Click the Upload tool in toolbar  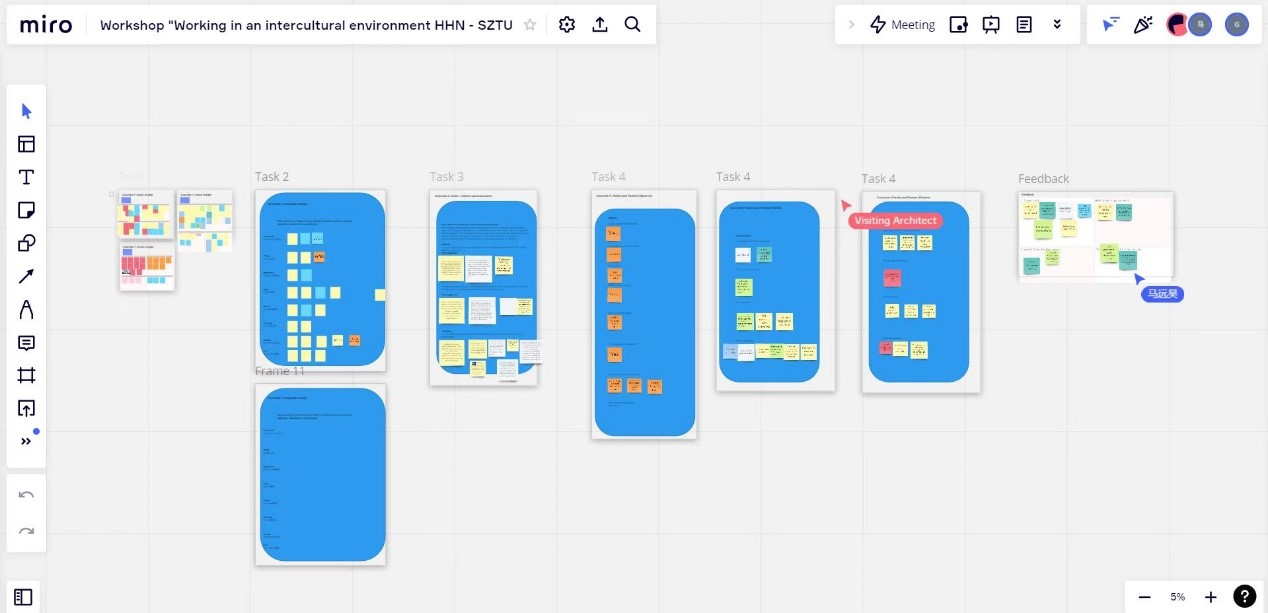(x=27, y=408)
